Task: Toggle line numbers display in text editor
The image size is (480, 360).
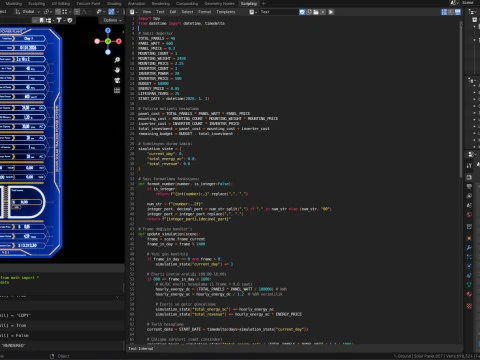Action: [444, 12]
